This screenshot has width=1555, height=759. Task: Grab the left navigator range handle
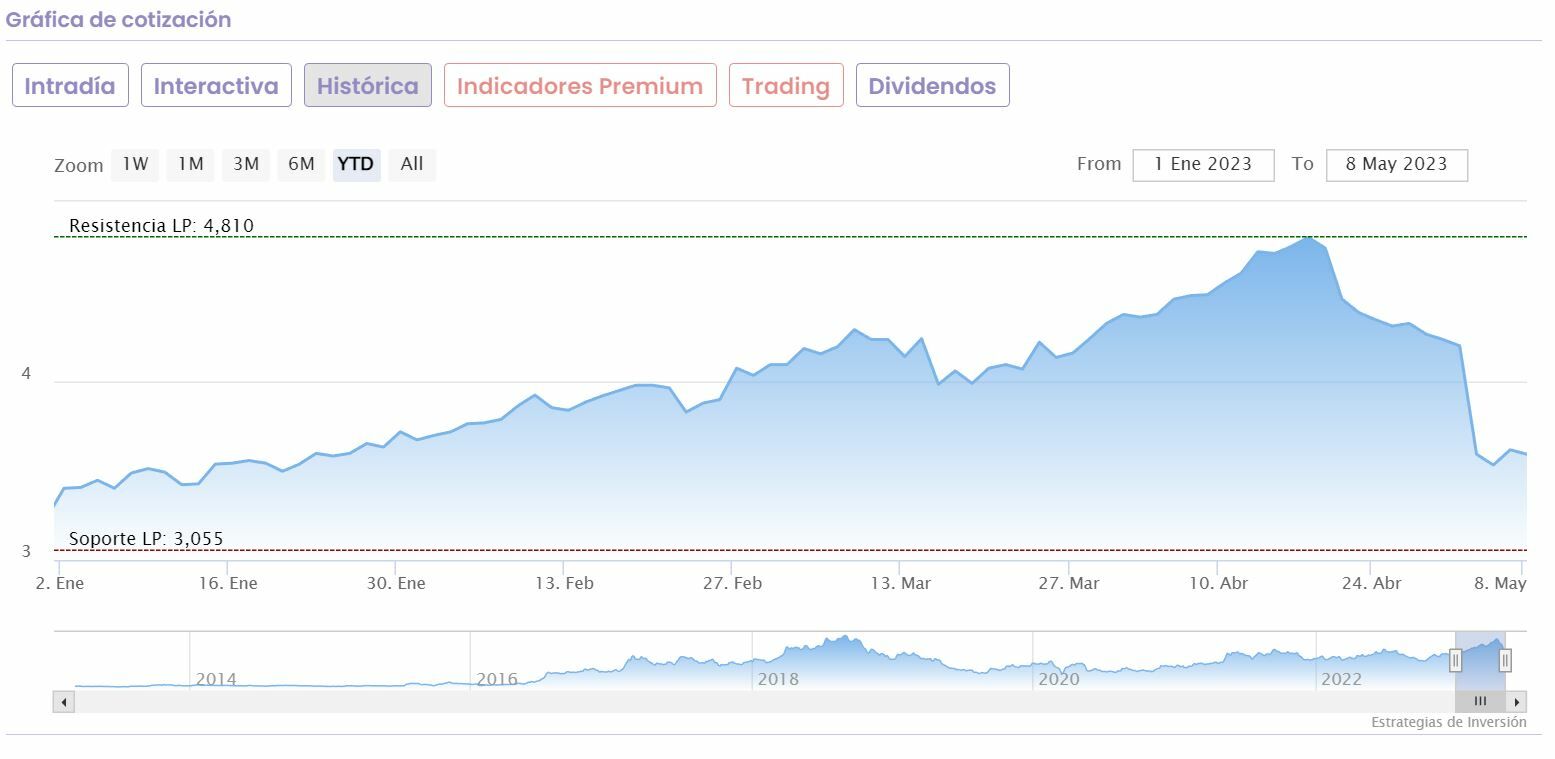pyautogui.click(x=1456, y=660)
